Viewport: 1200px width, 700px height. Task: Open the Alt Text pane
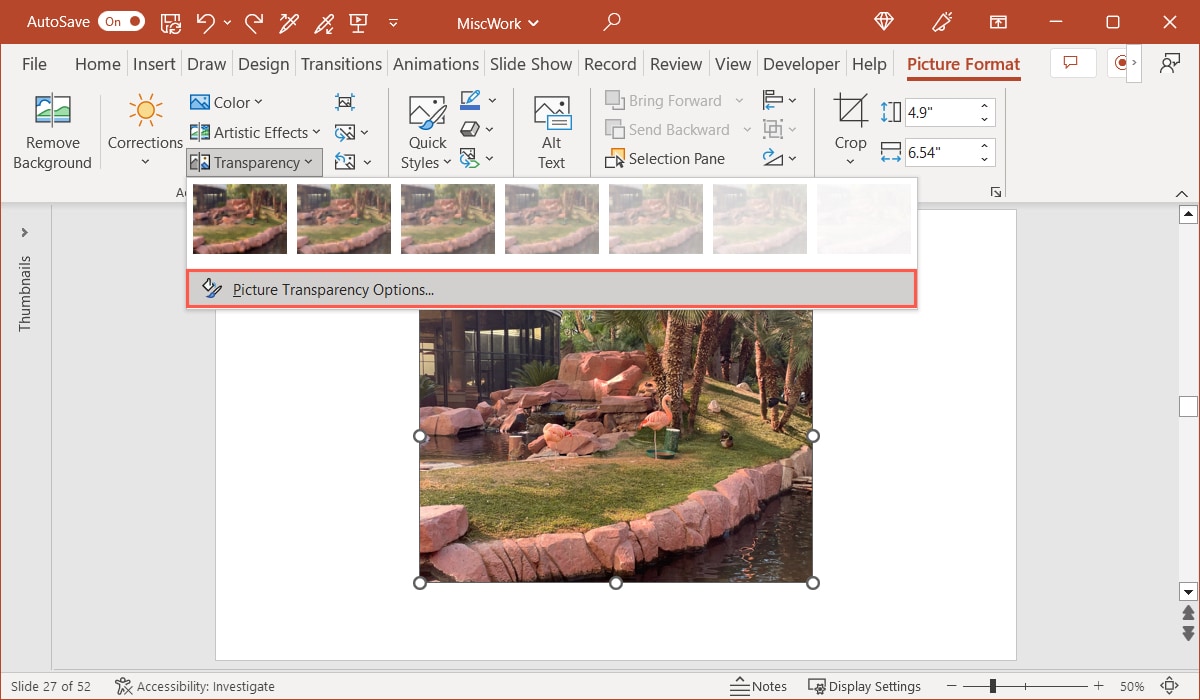coord(551,130)
